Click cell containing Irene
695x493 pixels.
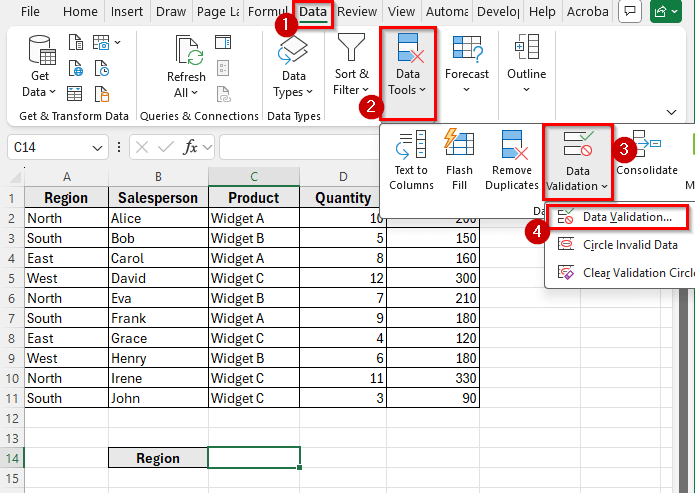coord(158,378)
